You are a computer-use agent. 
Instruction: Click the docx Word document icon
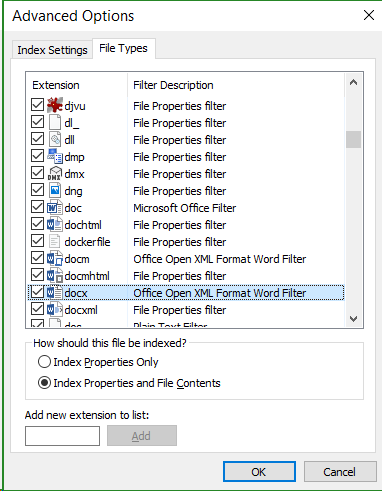coord(55,292)
